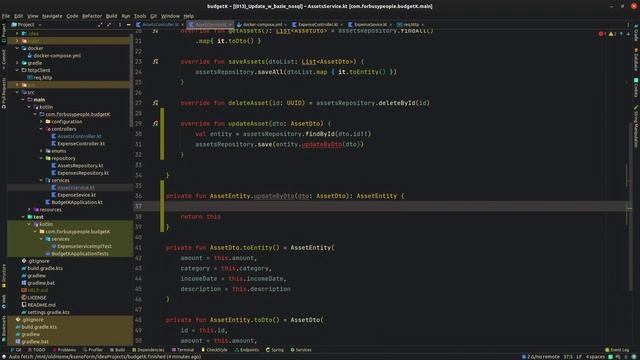Screen dimensions: 640x360
Task: Open the Terminal tool window
Action: [x=183, y=350]
